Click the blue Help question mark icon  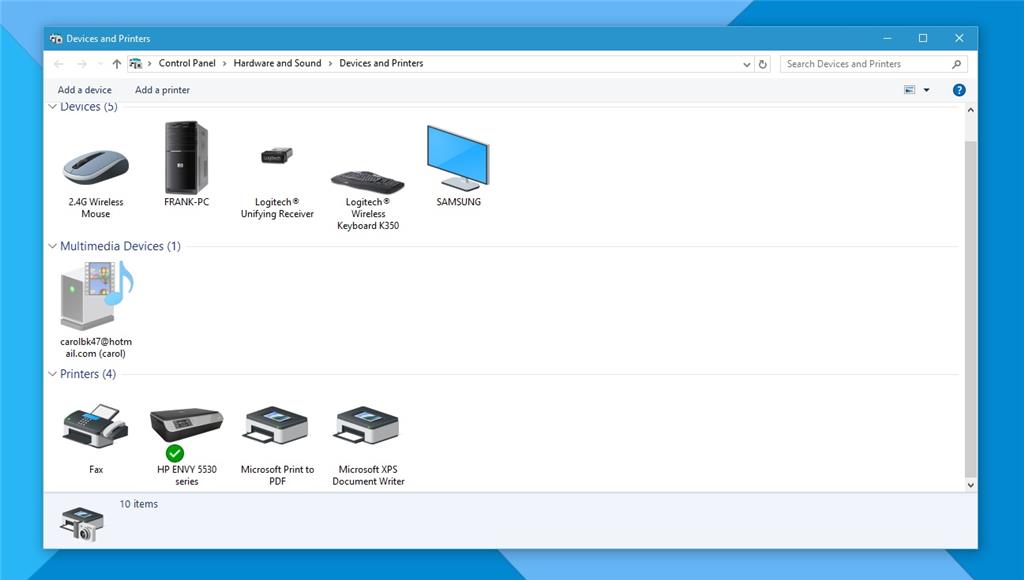click(959, 90)
